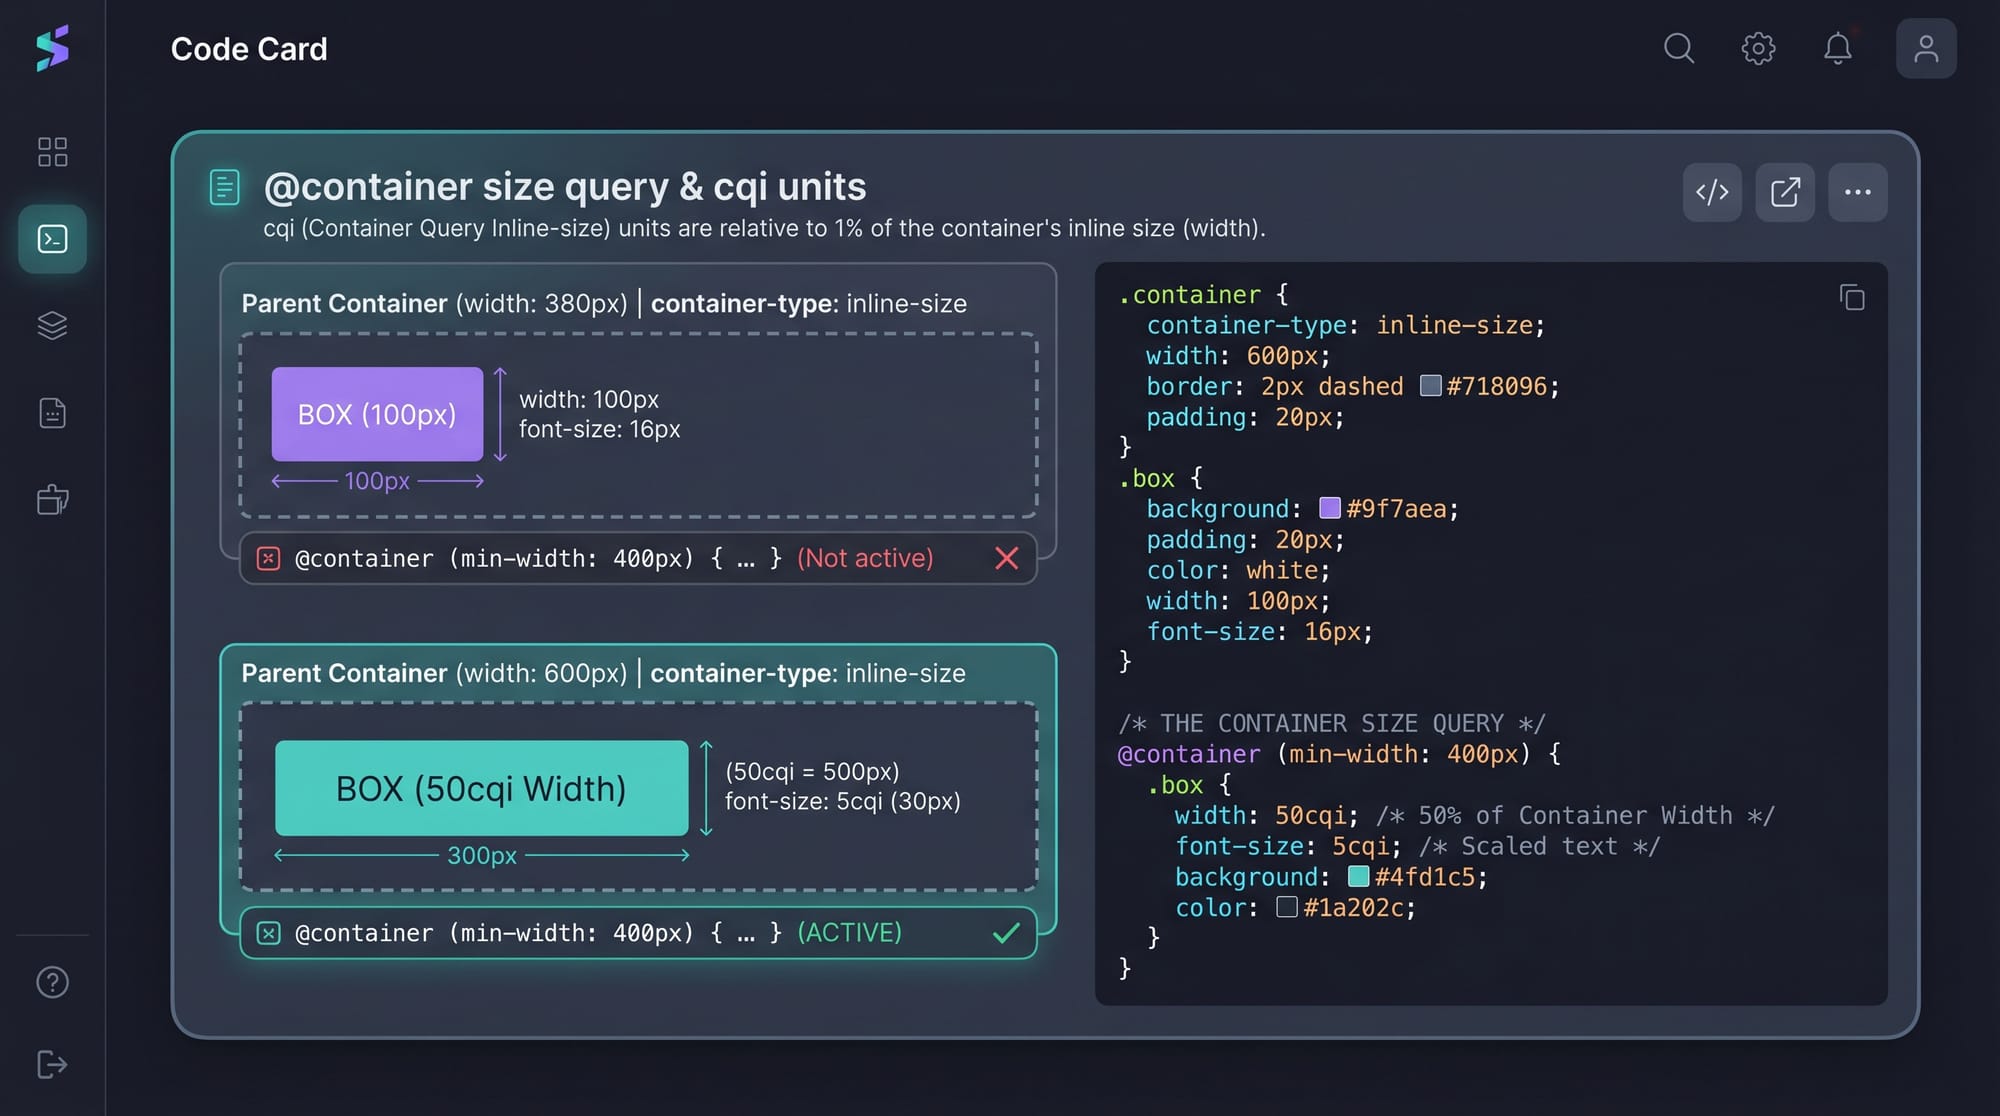Viewport: 2000px width, 1116px height.
Task: Toggle the code view button
Action: (1712, 192)
